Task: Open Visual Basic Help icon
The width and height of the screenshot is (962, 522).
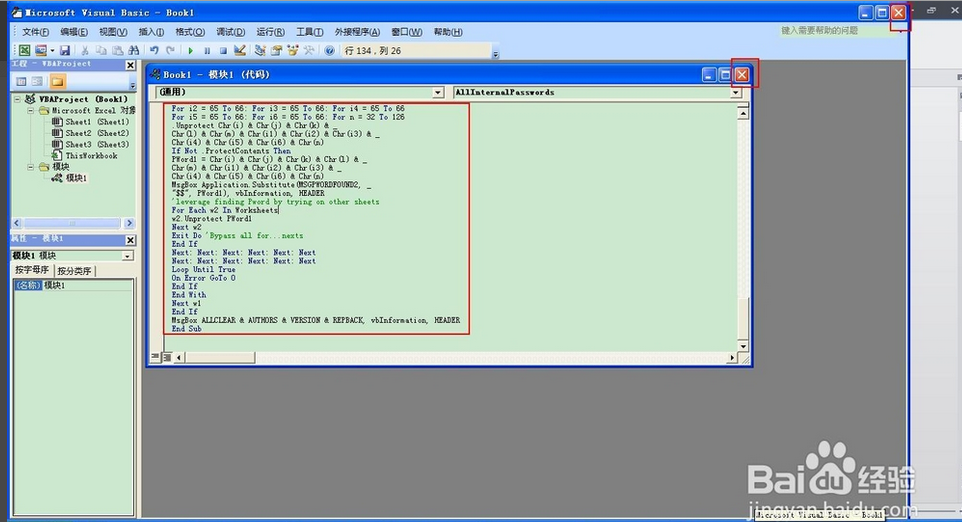Action: [x=329, y=50]
